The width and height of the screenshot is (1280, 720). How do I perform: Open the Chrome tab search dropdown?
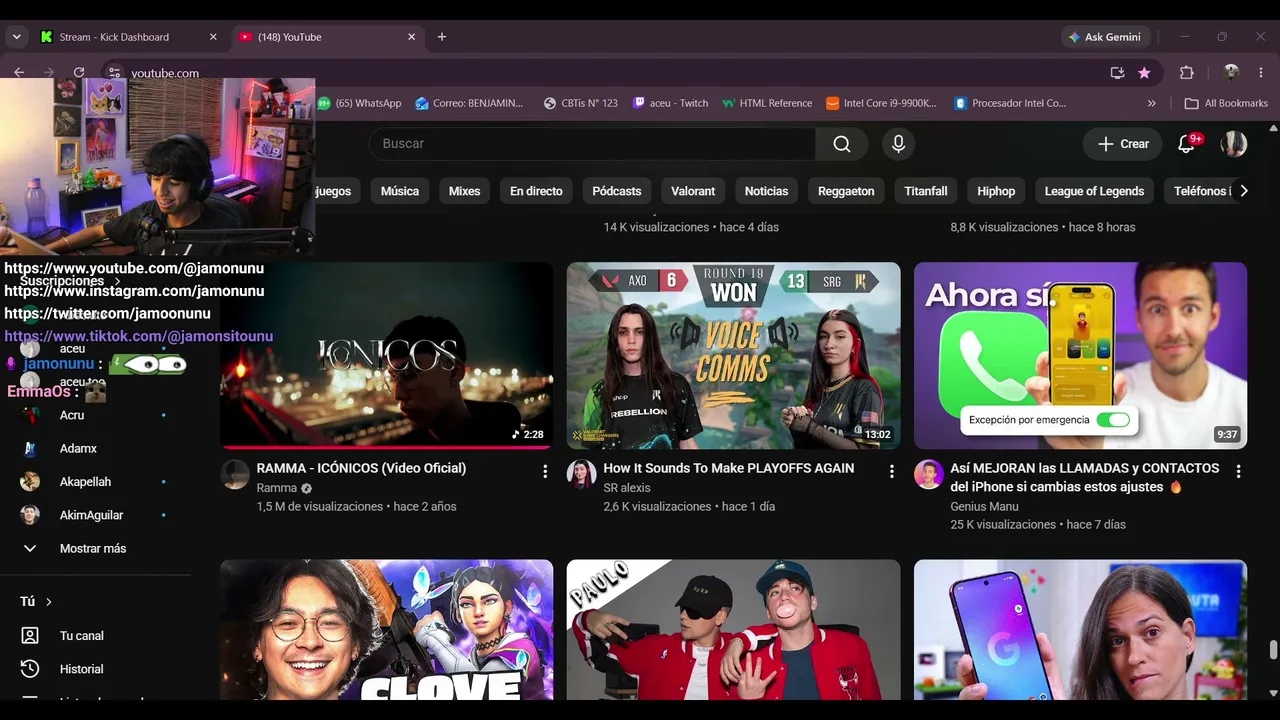coord(16,37)
